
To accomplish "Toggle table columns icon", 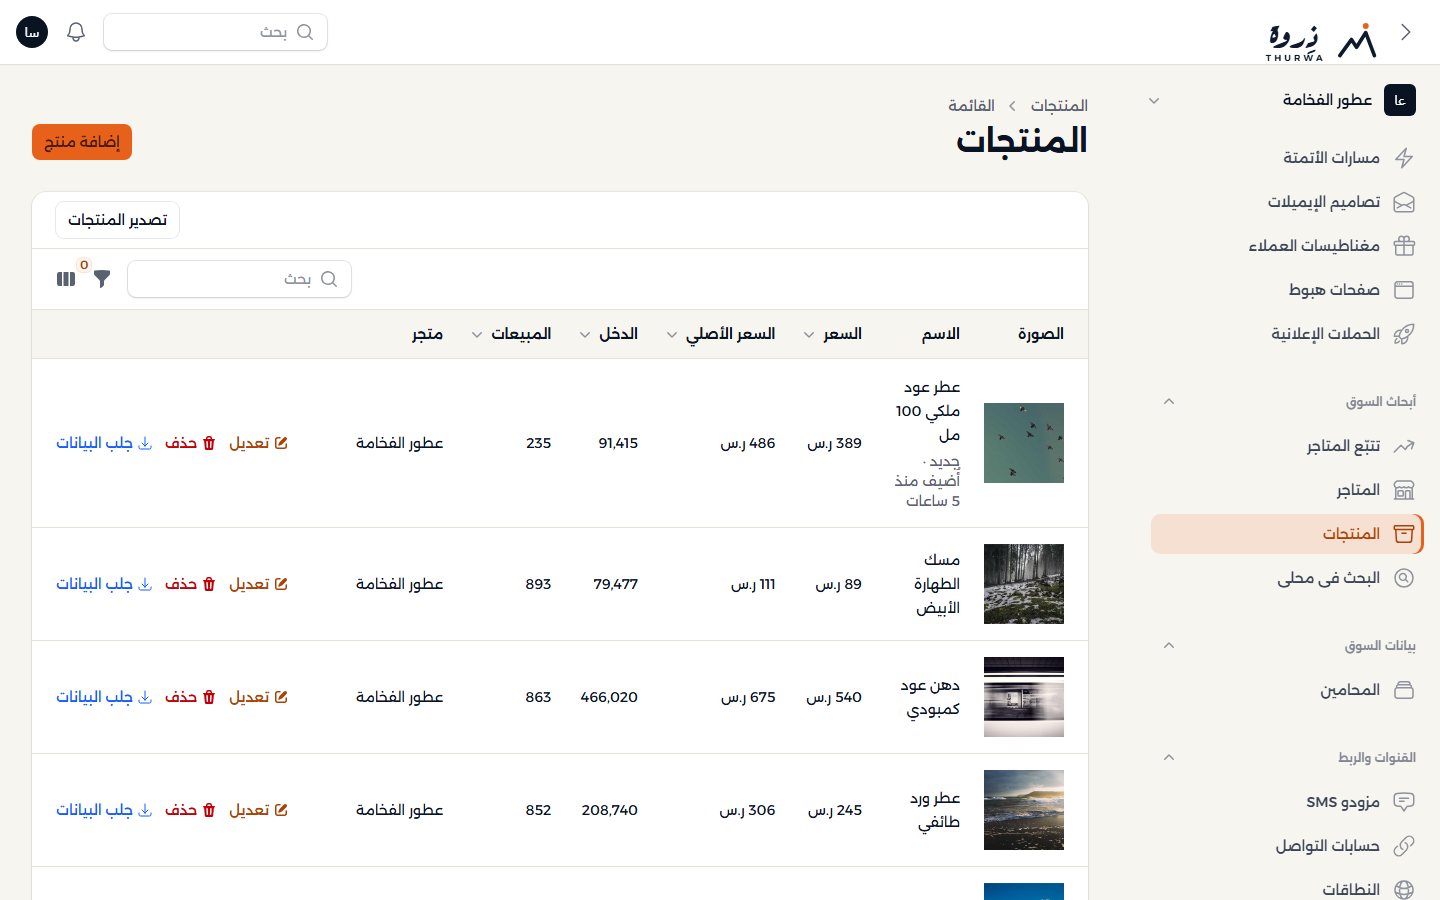I will point(66,279).
